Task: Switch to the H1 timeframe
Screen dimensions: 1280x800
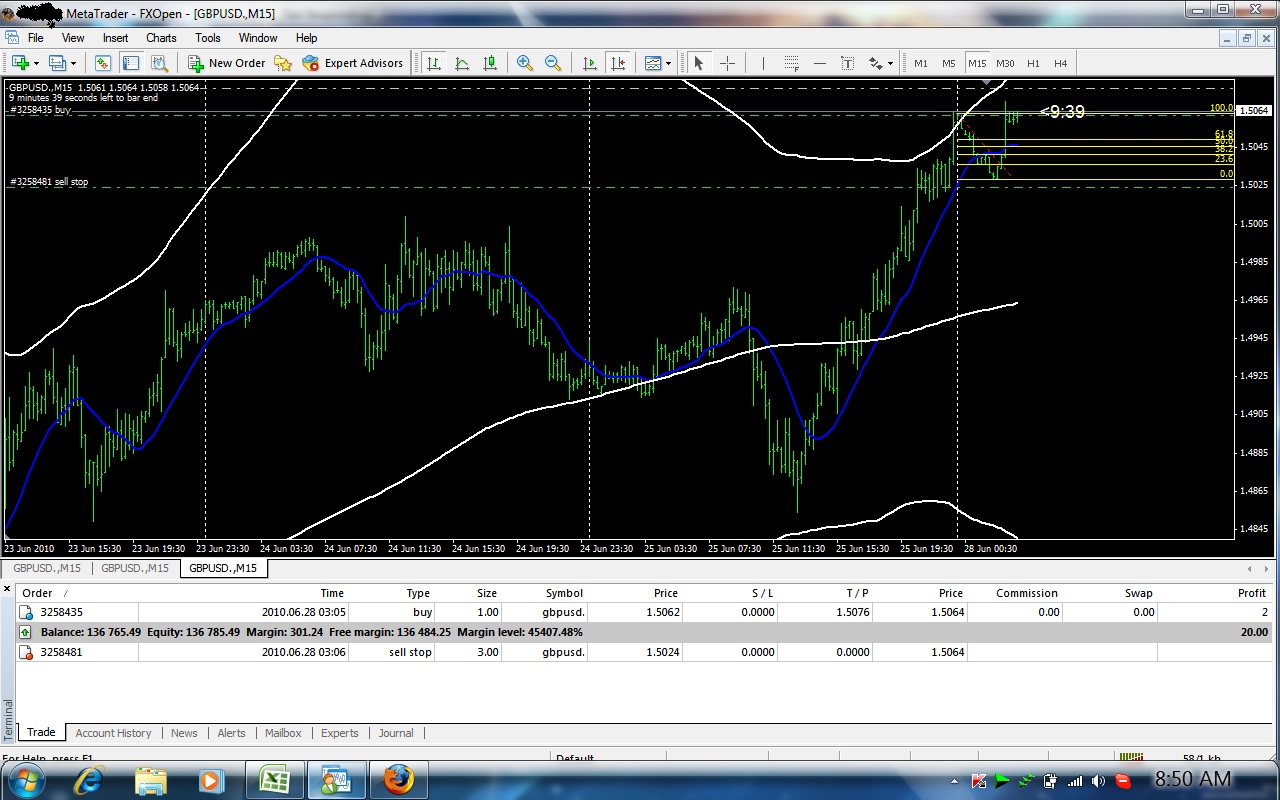Action: [x=1033, y=63]
